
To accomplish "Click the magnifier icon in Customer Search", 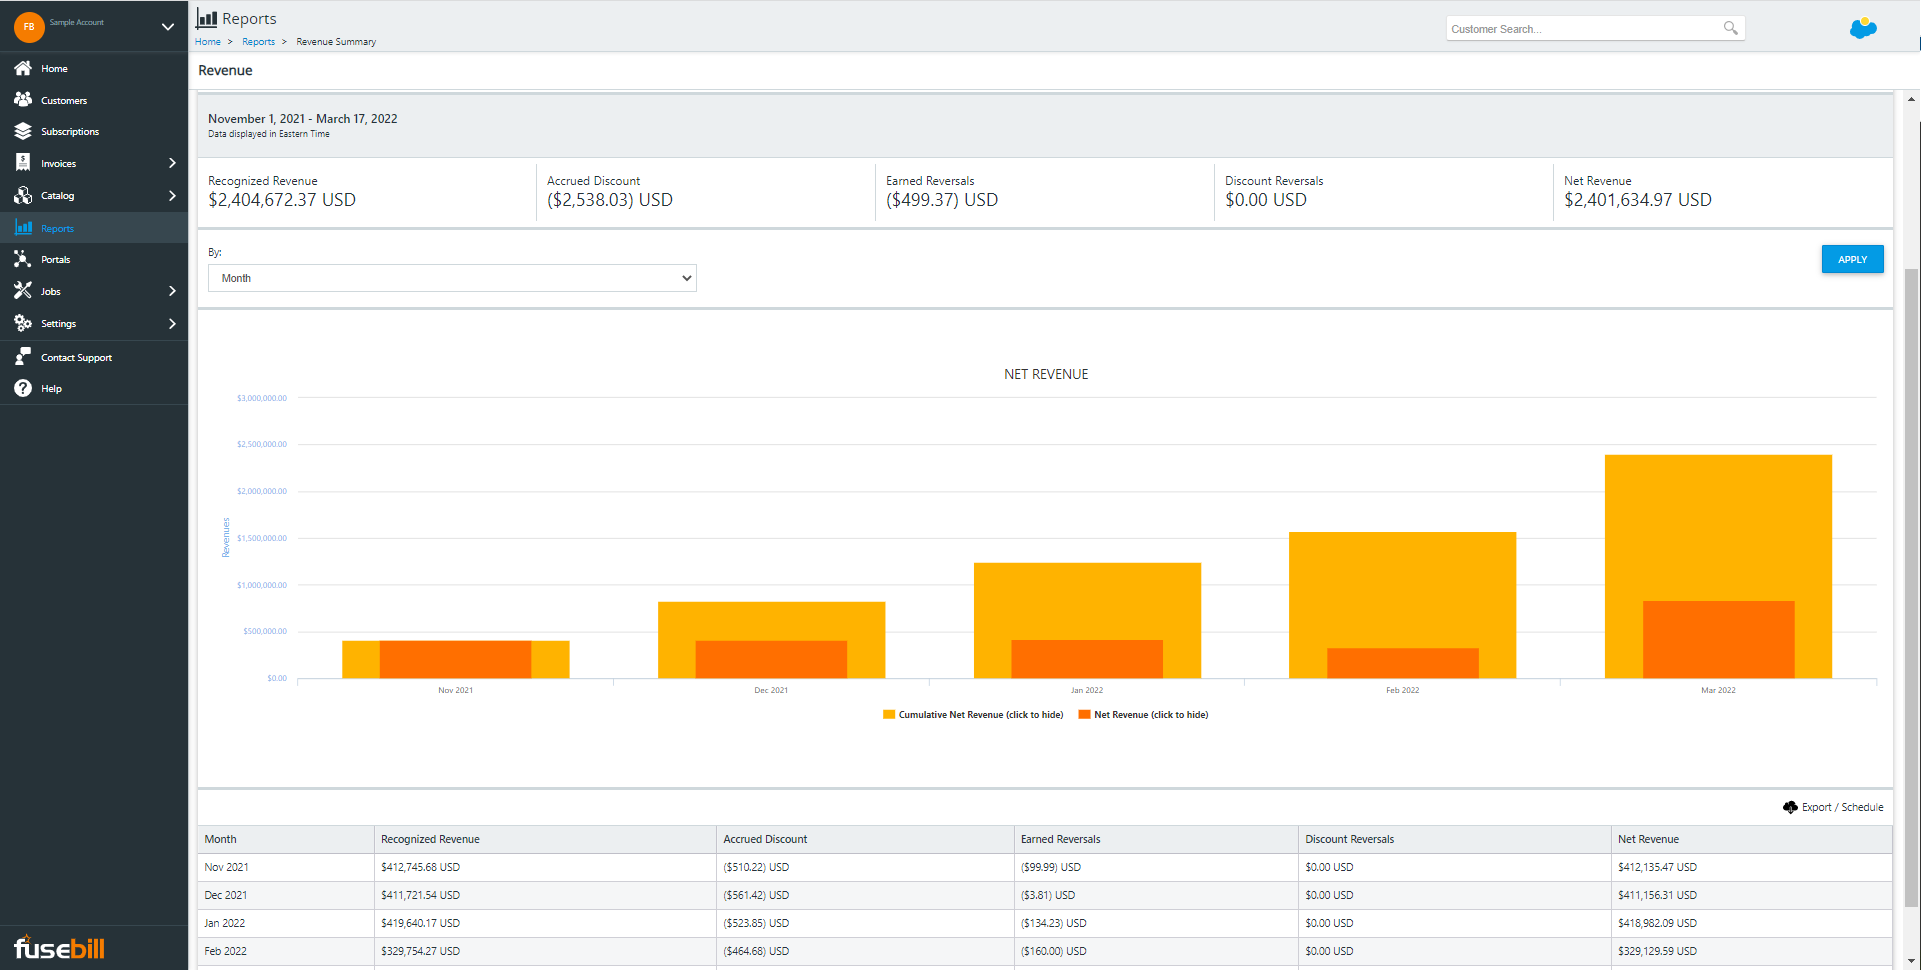I will pos(1730,28).
